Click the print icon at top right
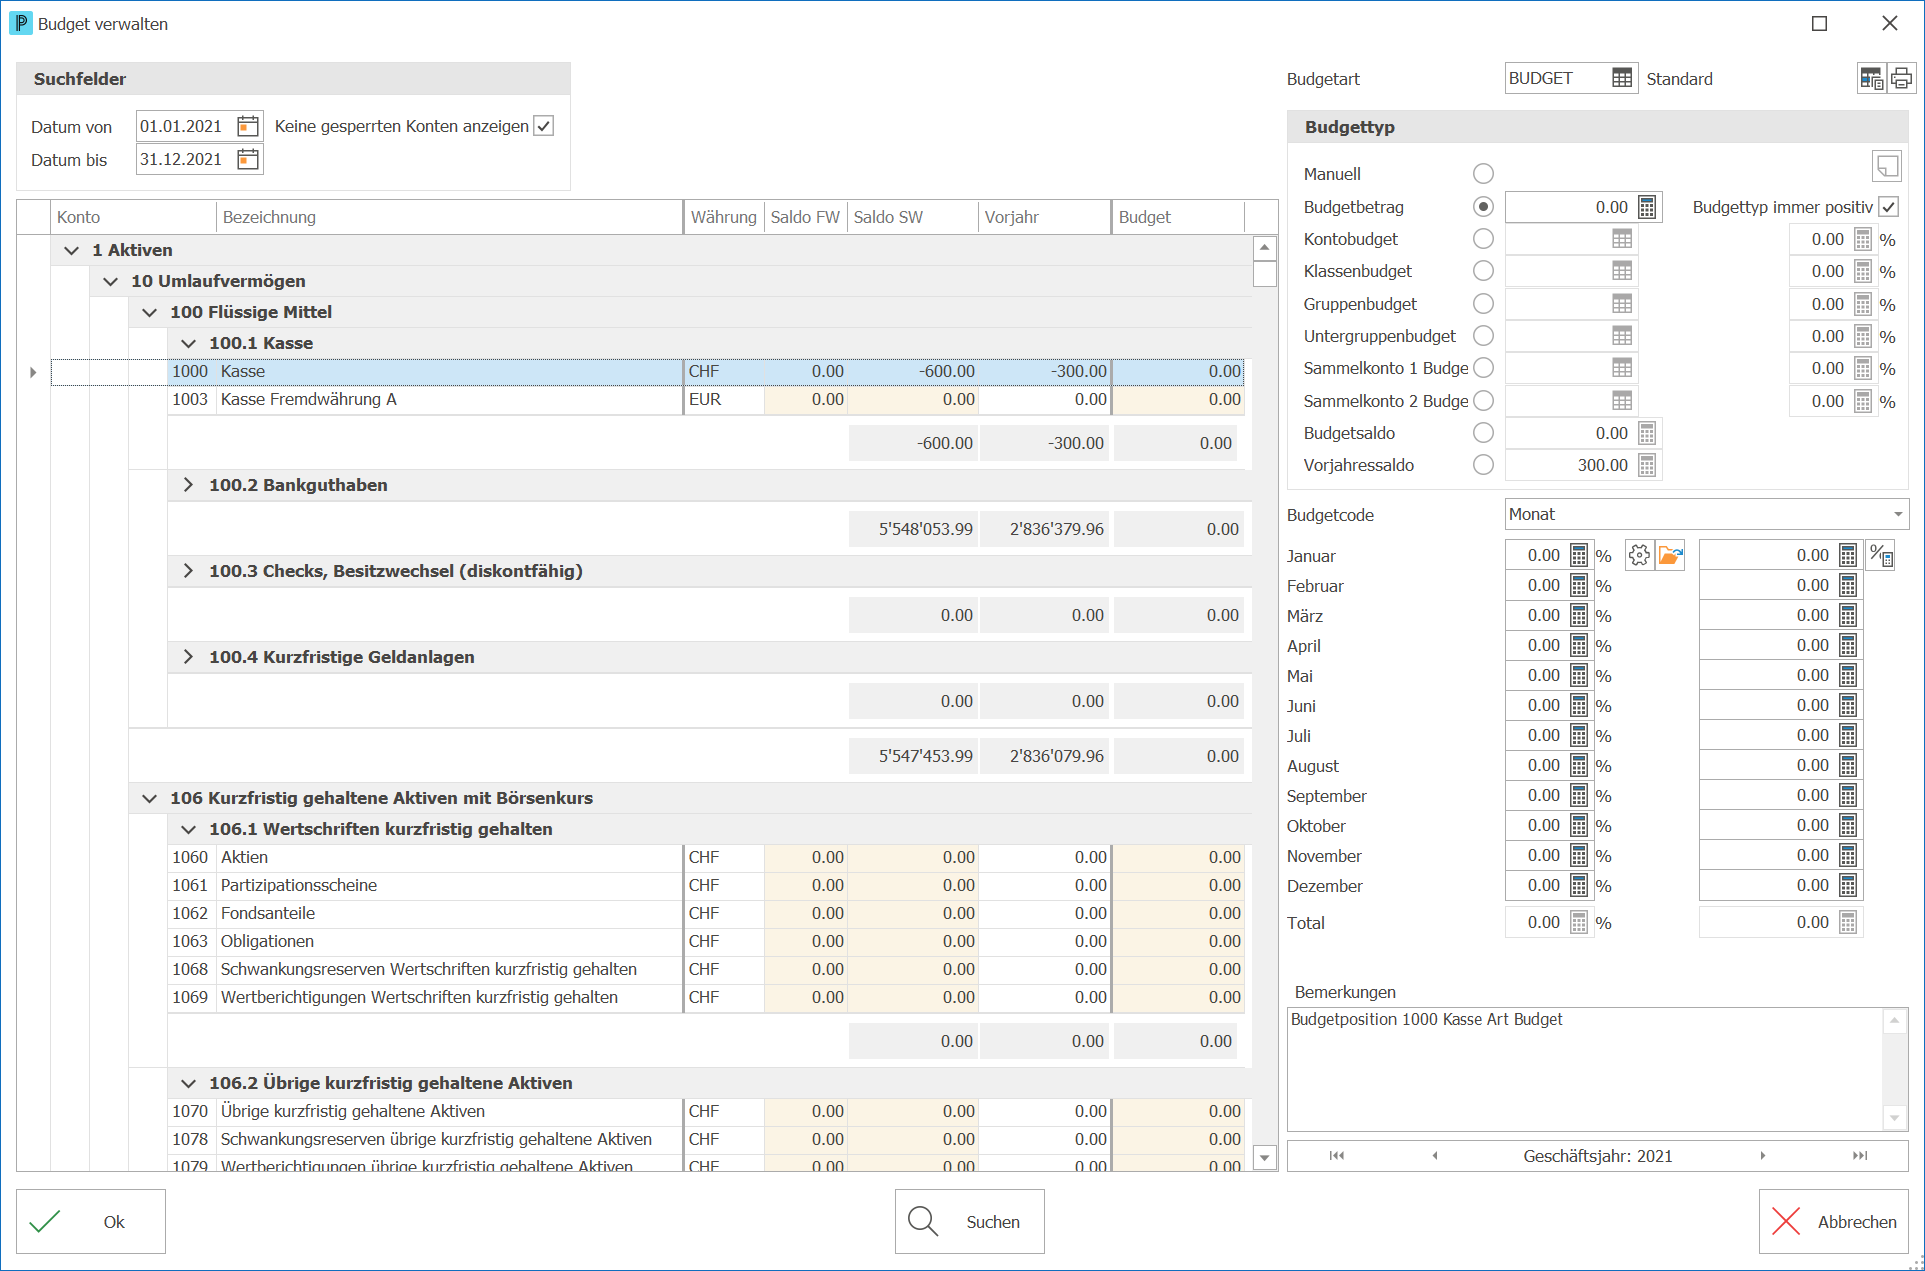 click(1901, 78)
